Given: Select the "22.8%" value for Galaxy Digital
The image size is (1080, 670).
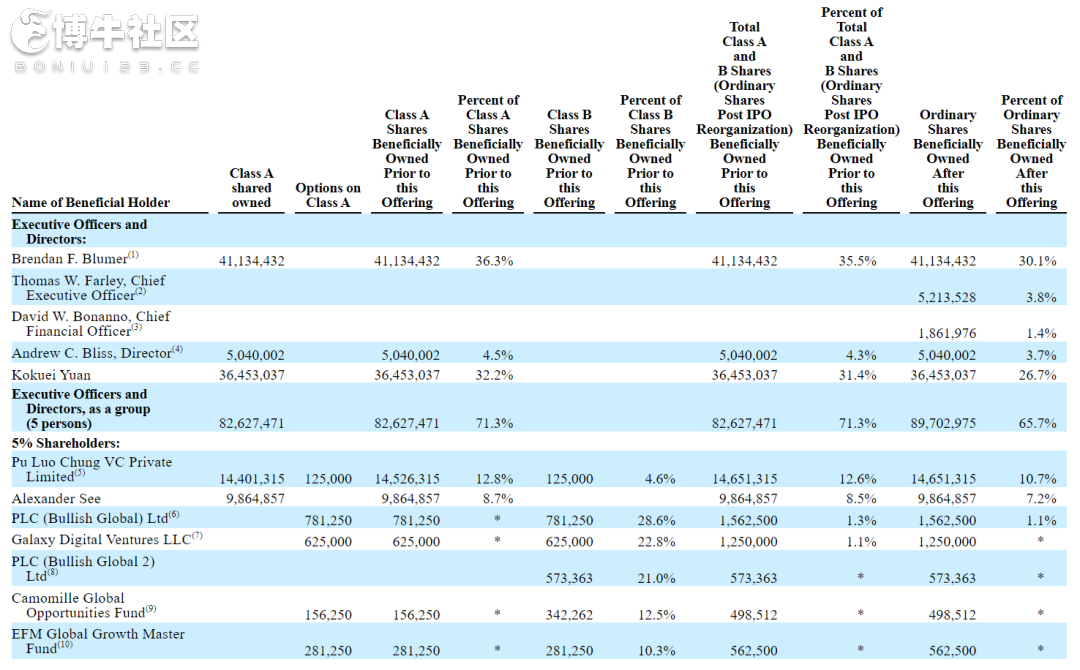Looking at the screenshot, I should tap(656, 542).
